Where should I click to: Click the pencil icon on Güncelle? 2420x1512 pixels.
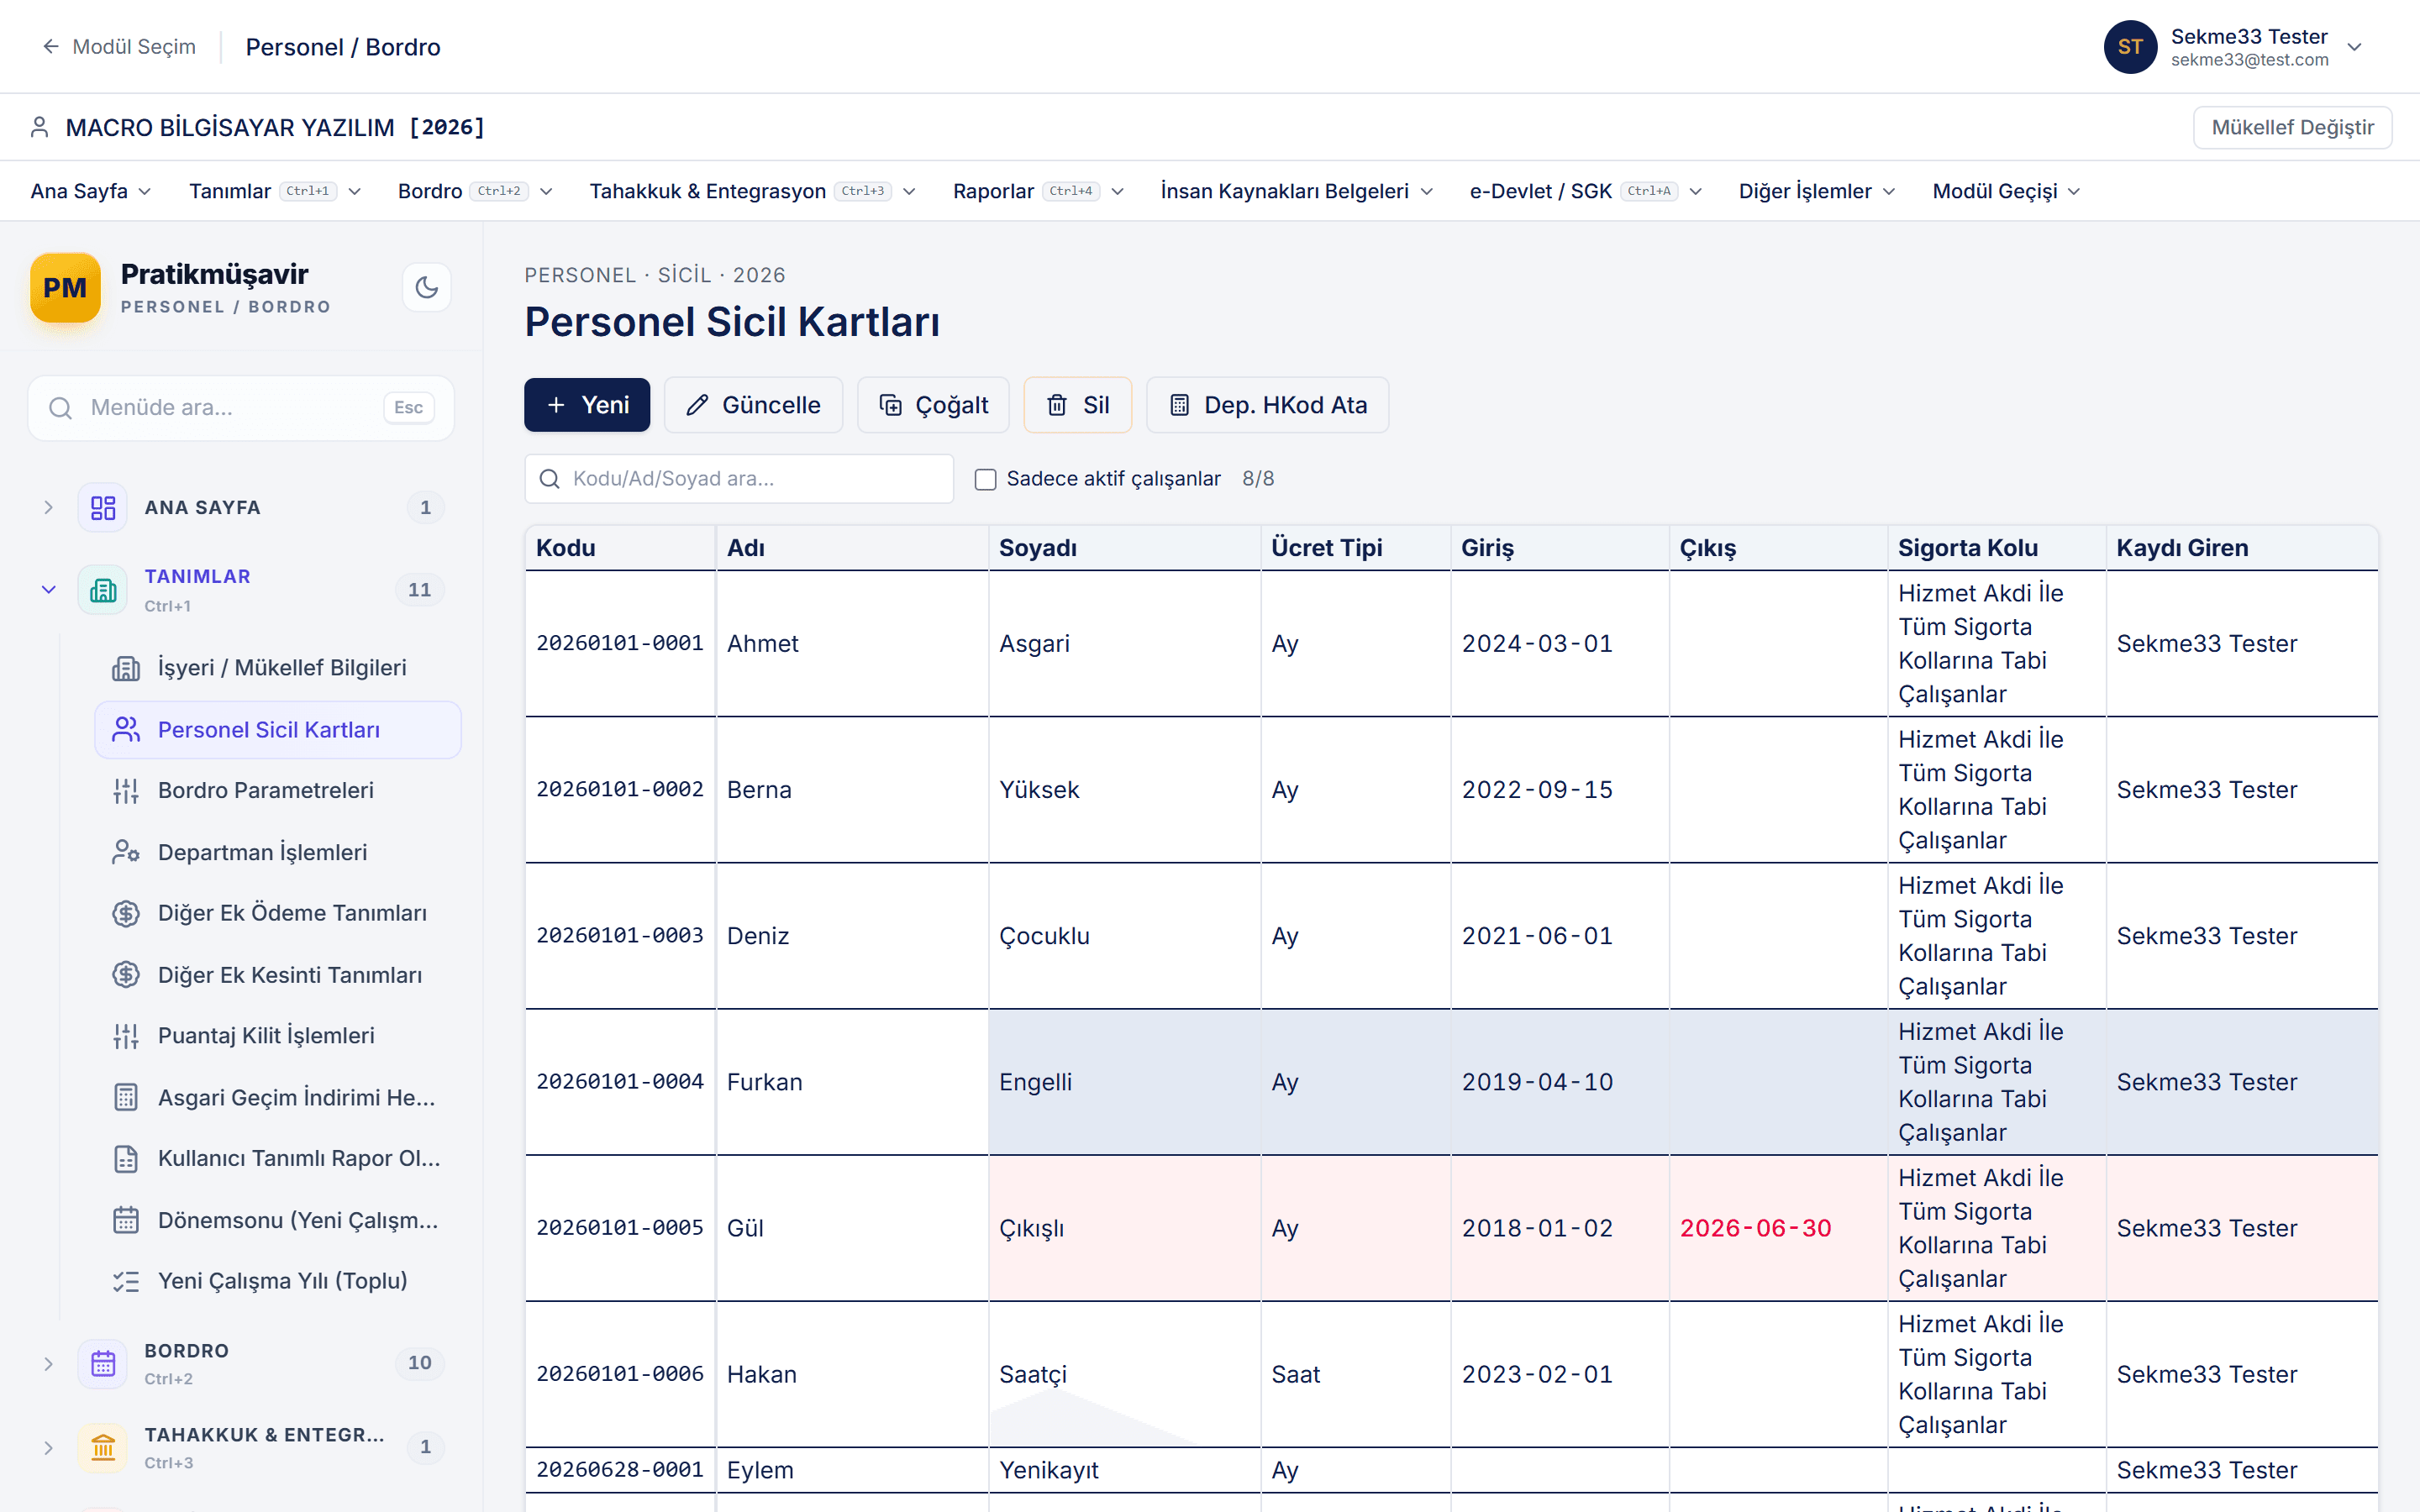pos(697,405)
